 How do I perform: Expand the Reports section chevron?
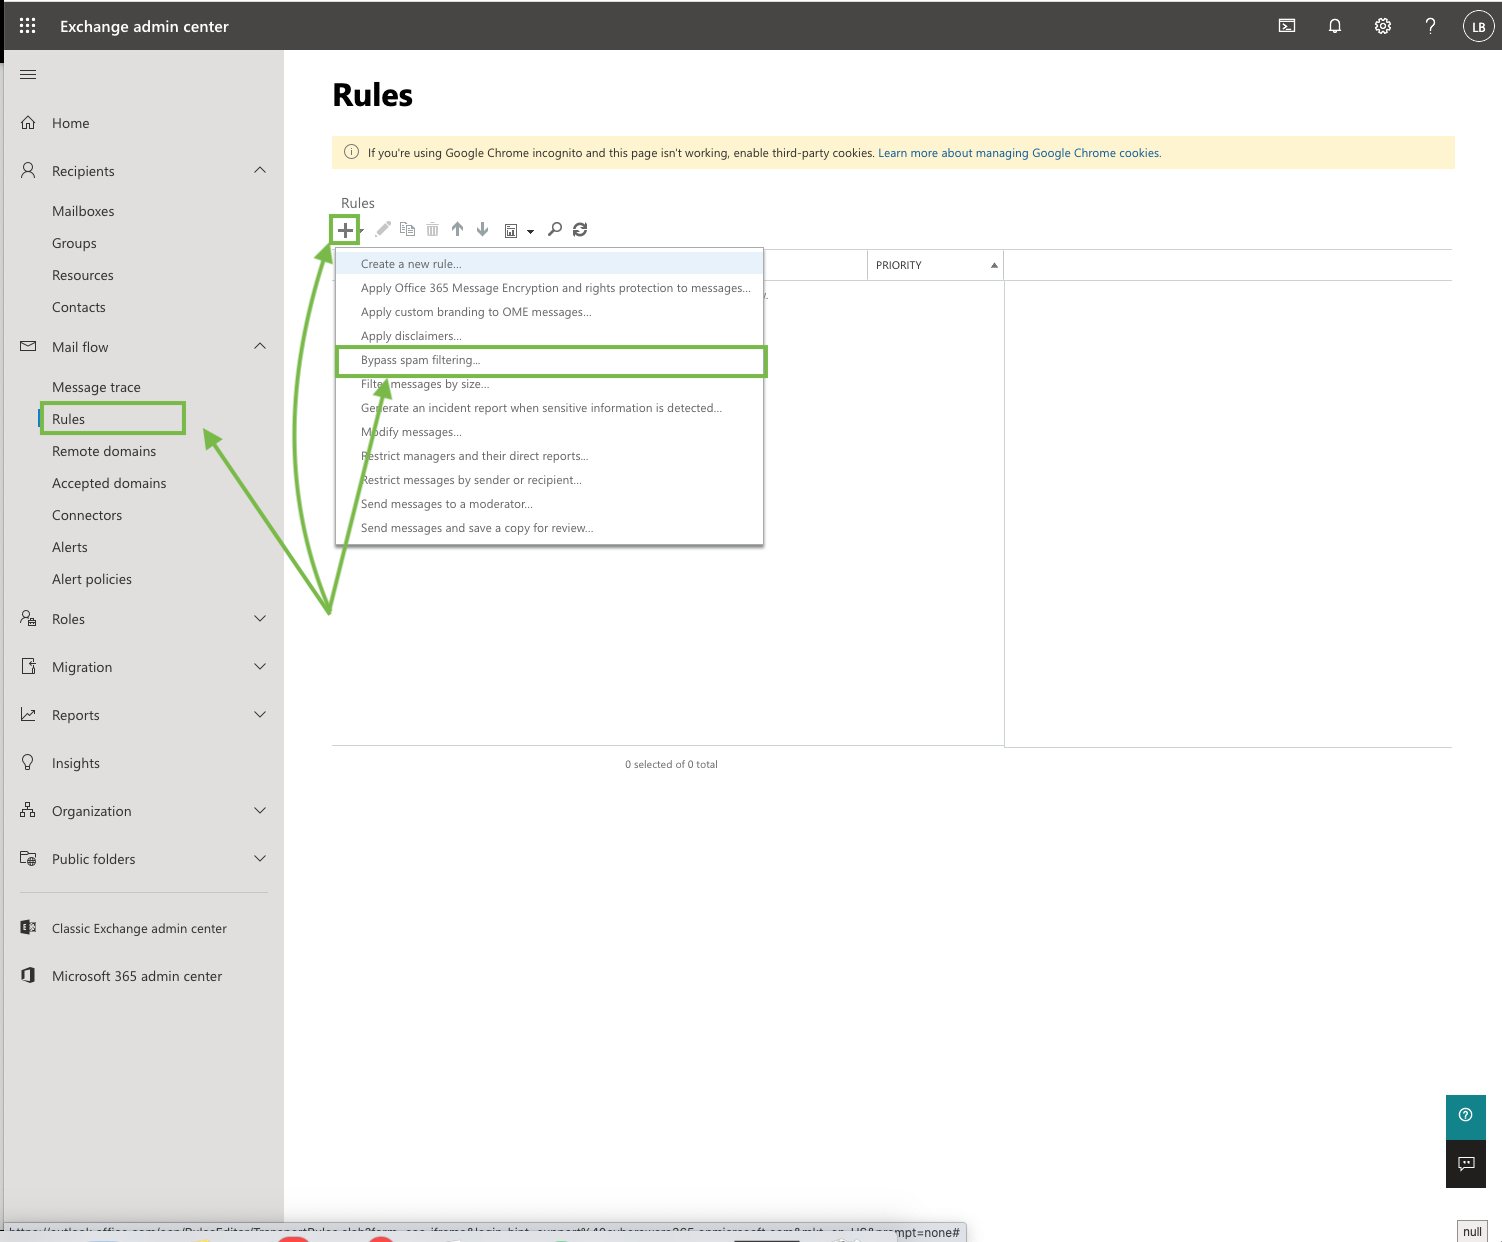click(260, 715)
